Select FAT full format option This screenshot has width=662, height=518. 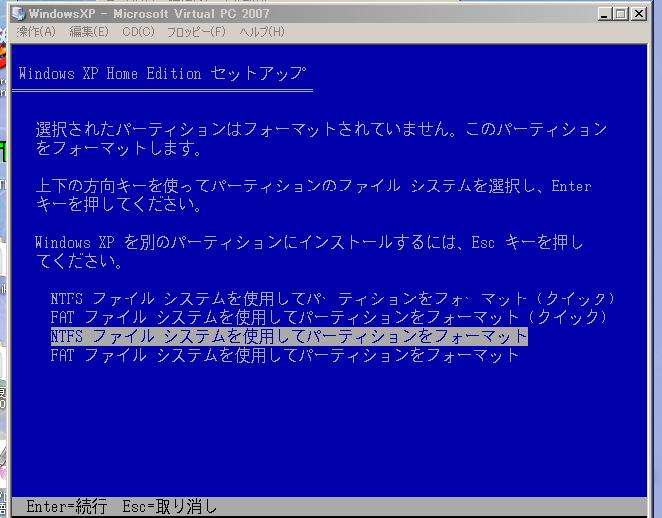(285, 355)
